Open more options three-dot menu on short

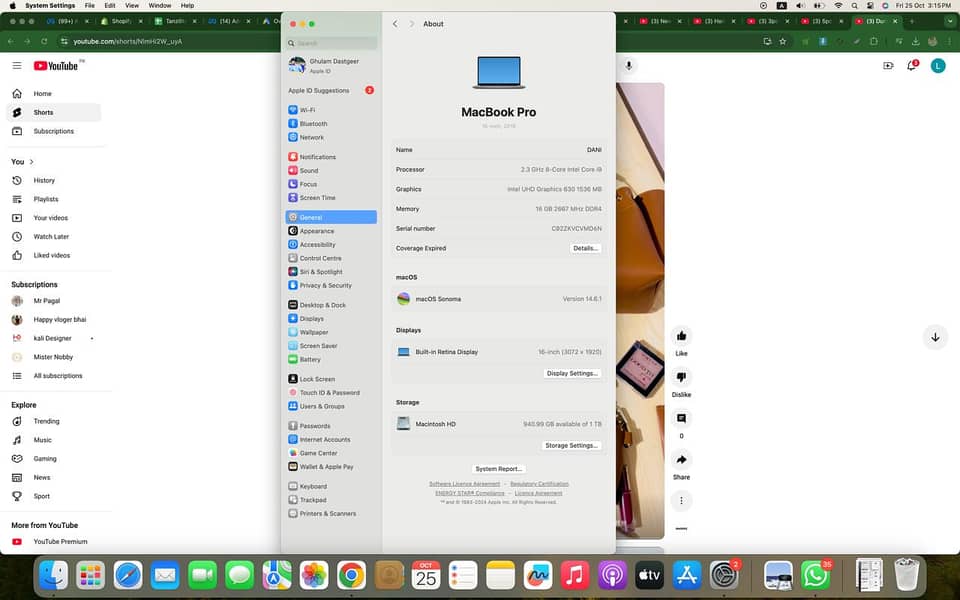point(681,500)
